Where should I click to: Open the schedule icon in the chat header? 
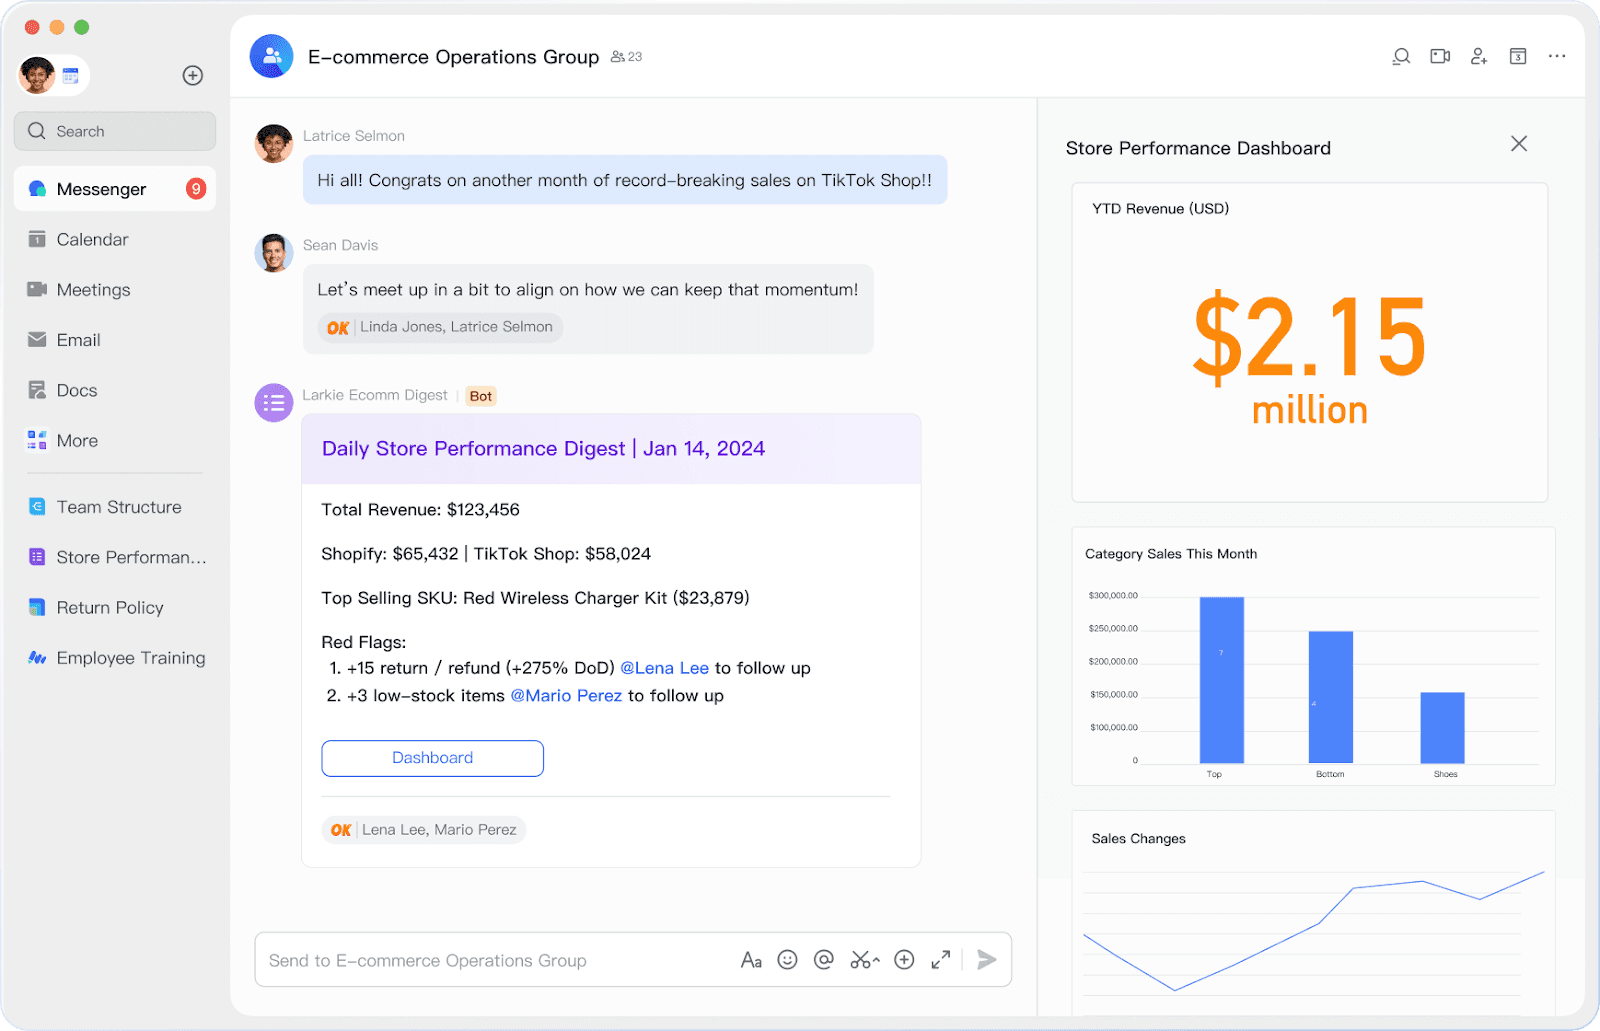tap(1517, 56)
